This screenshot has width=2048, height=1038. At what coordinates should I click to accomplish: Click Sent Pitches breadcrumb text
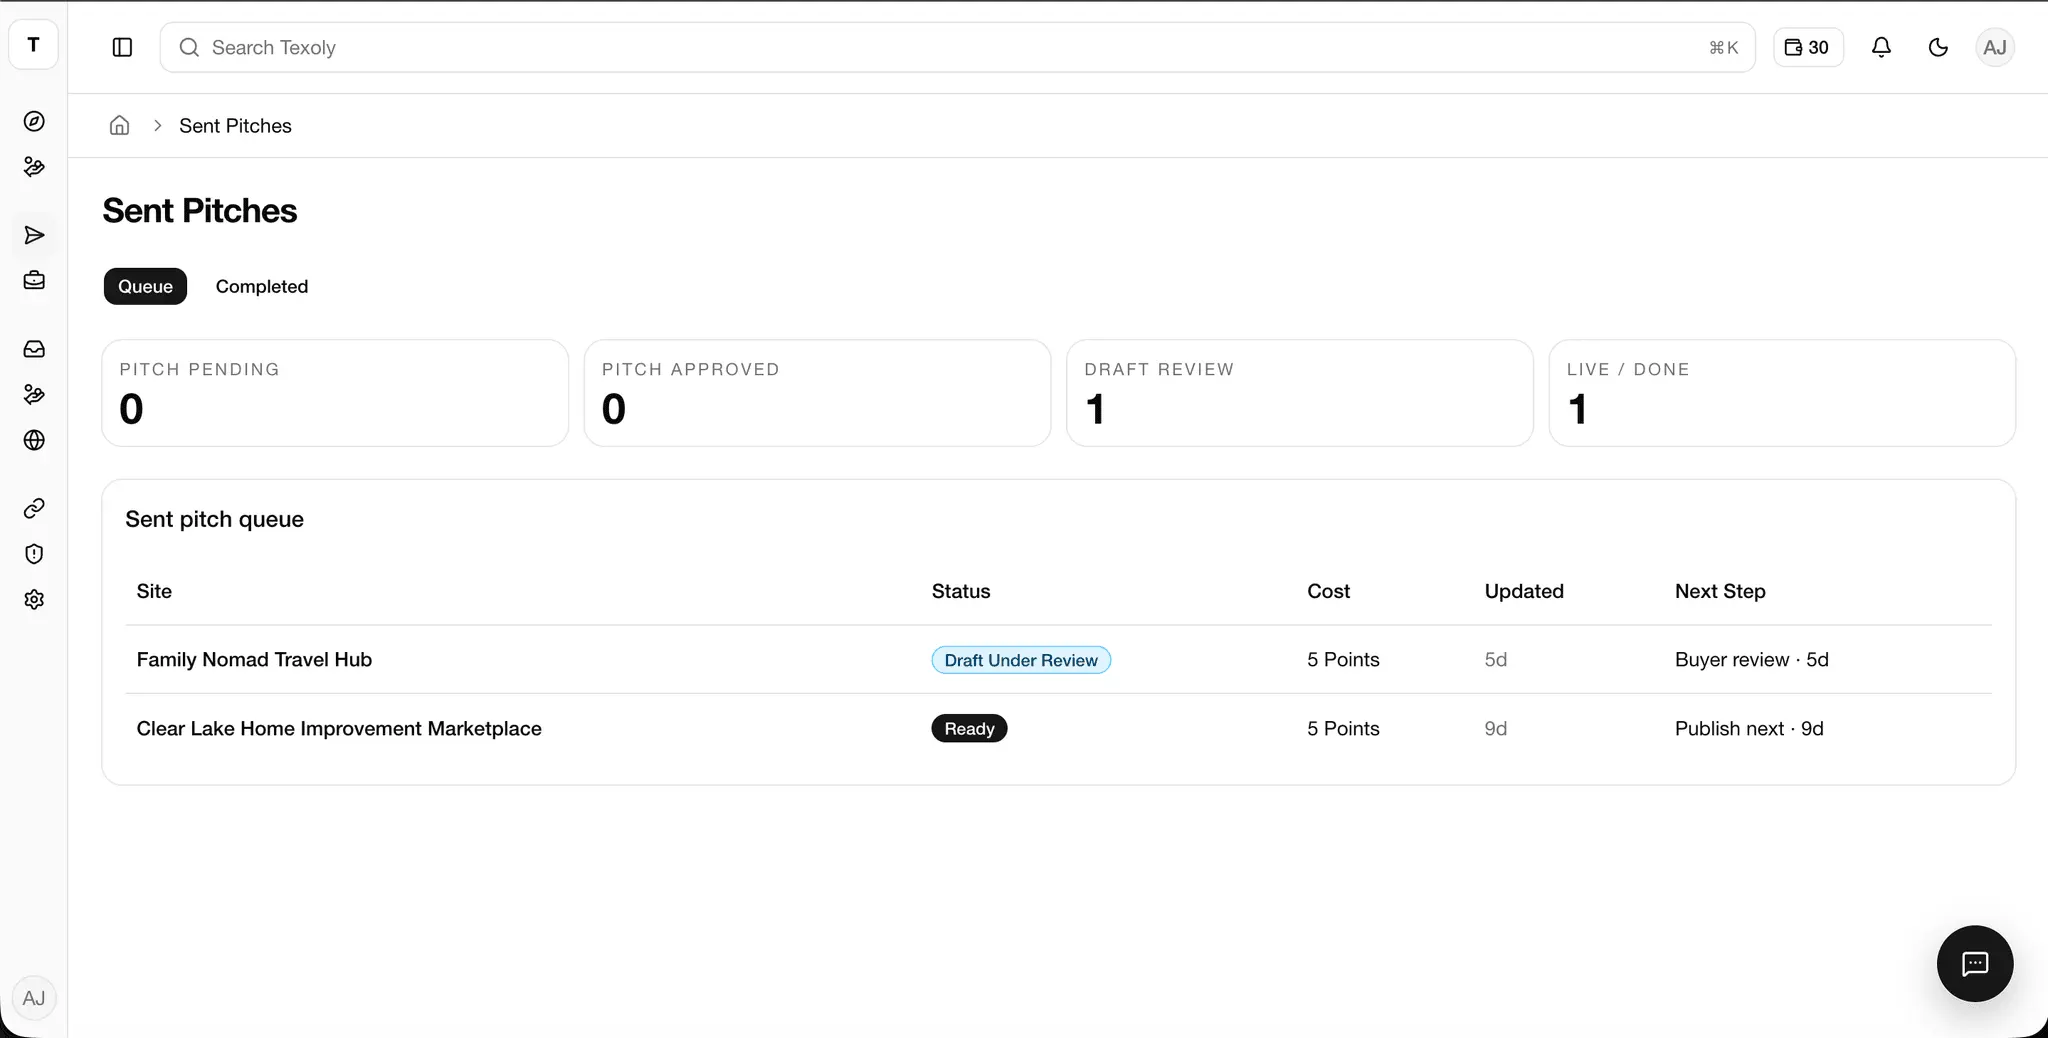point(235,126)
